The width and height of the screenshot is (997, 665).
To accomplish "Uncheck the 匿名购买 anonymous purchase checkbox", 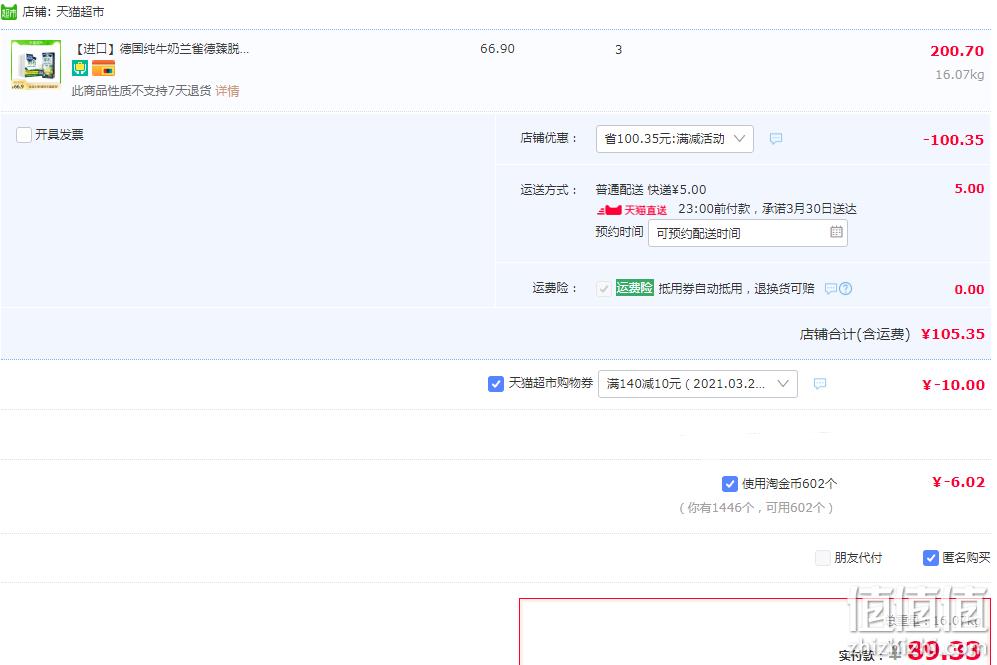I will (931, 558).
